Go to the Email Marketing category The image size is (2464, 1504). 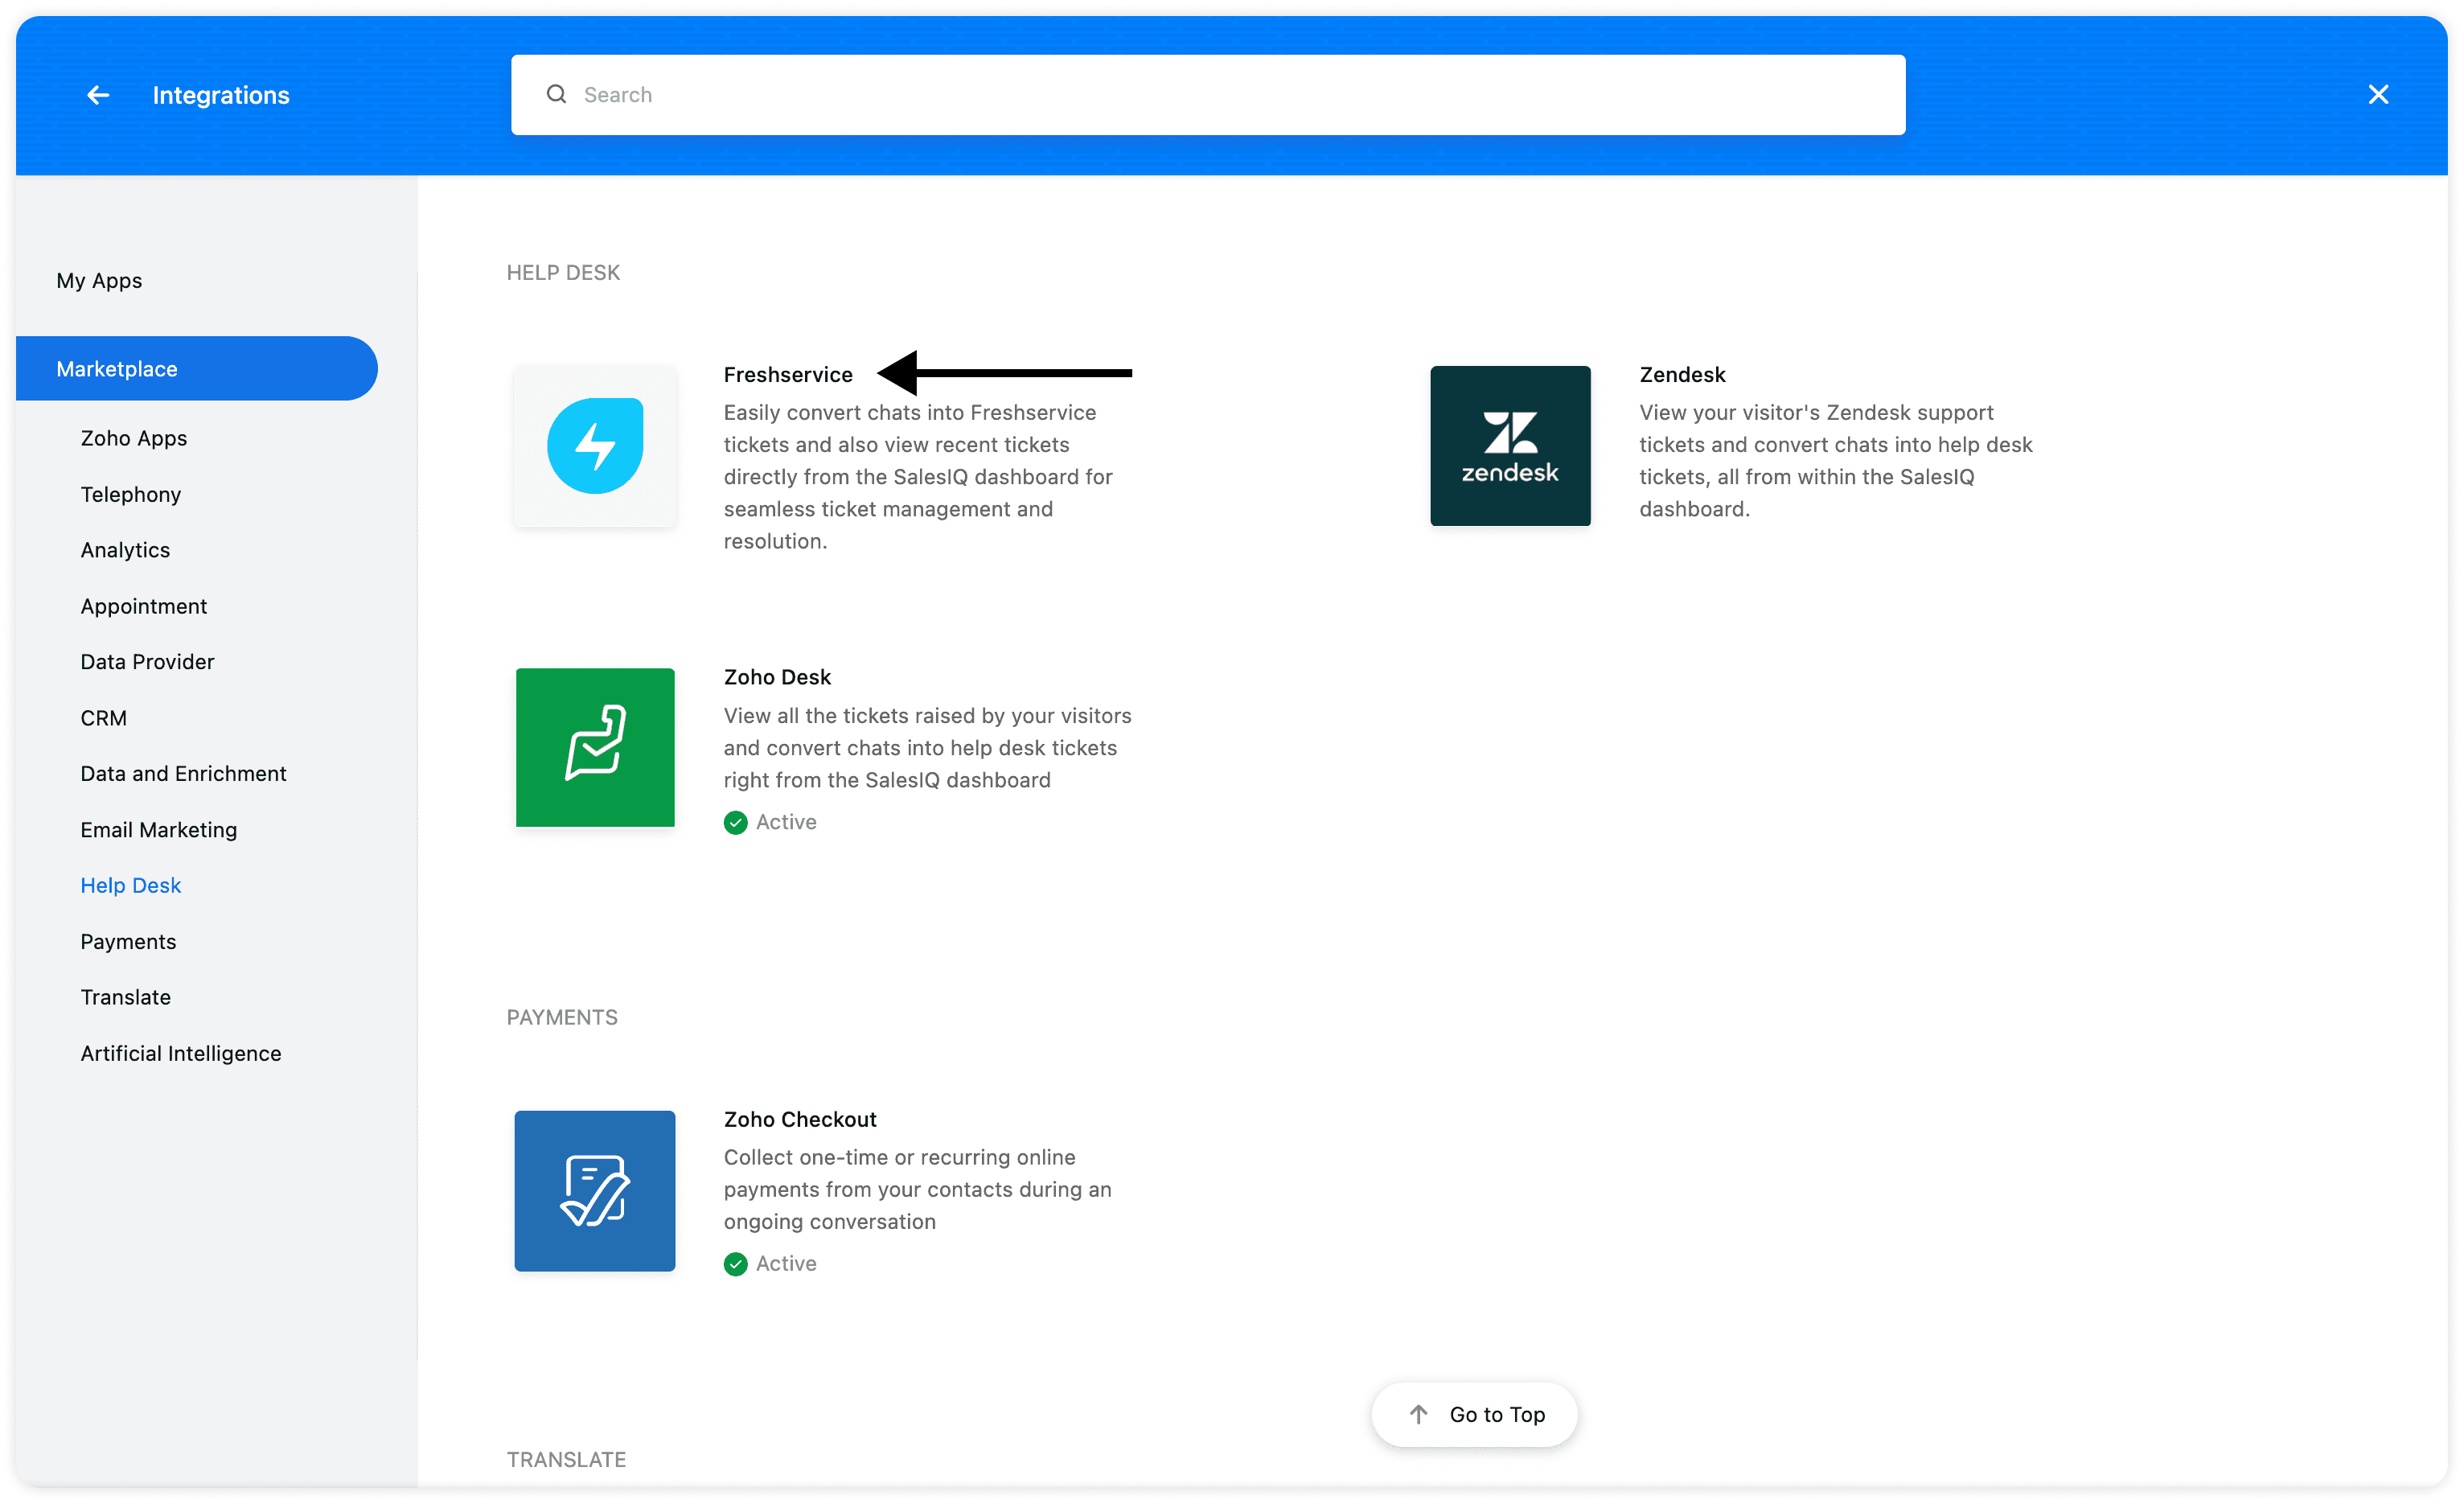[158, 830]
